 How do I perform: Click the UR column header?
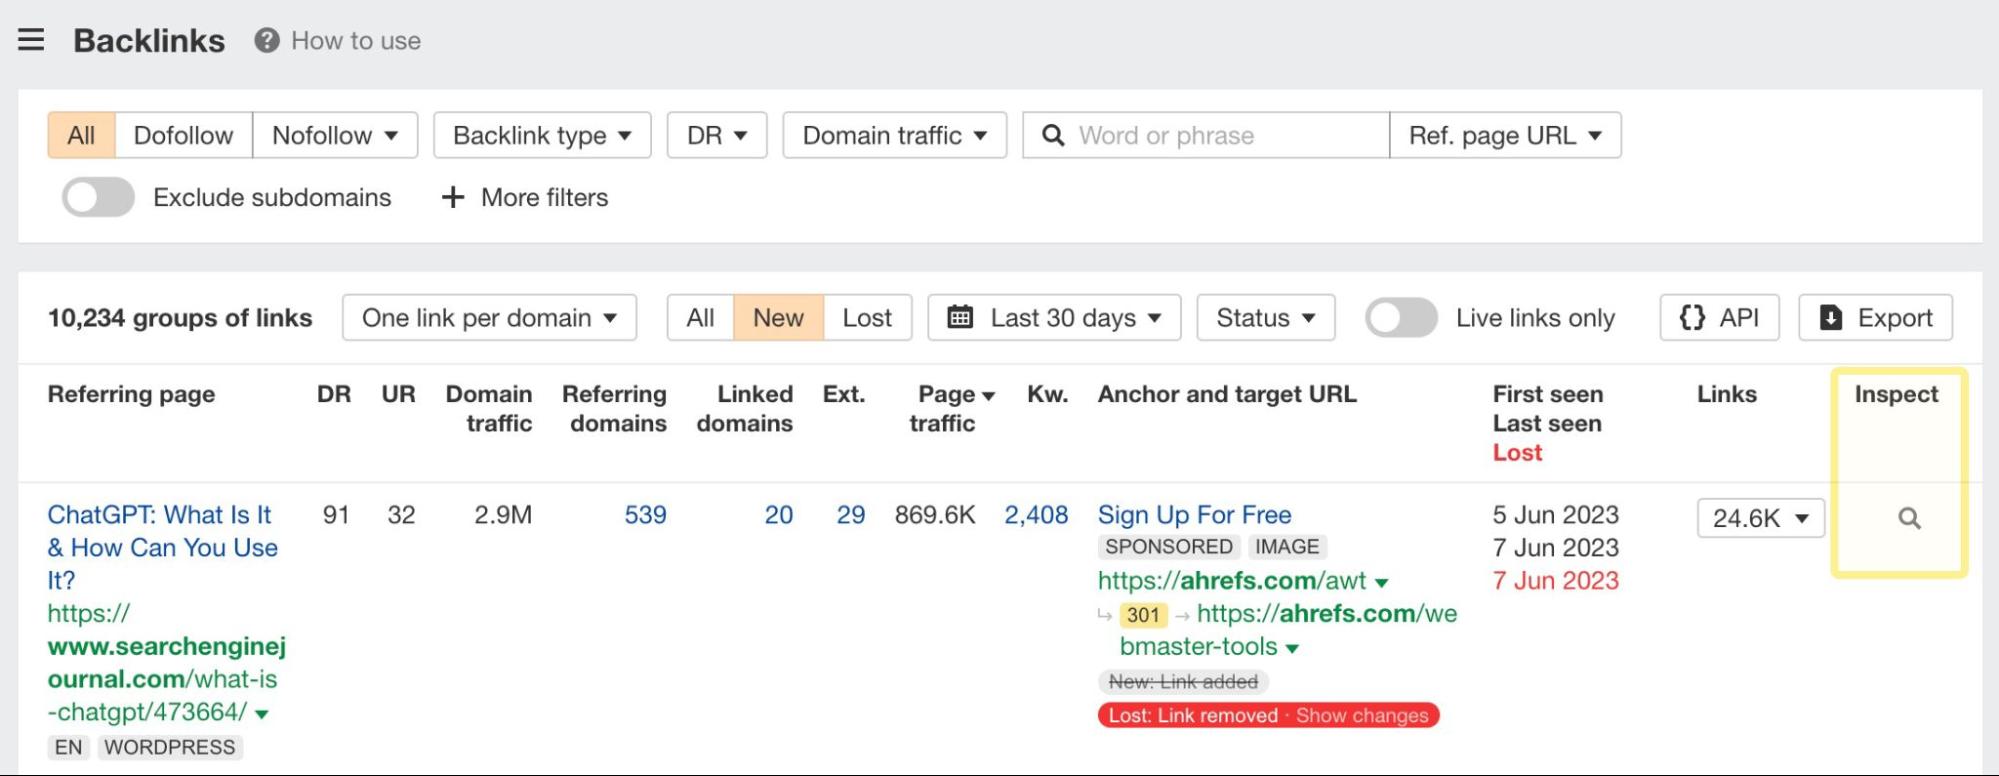398,394
